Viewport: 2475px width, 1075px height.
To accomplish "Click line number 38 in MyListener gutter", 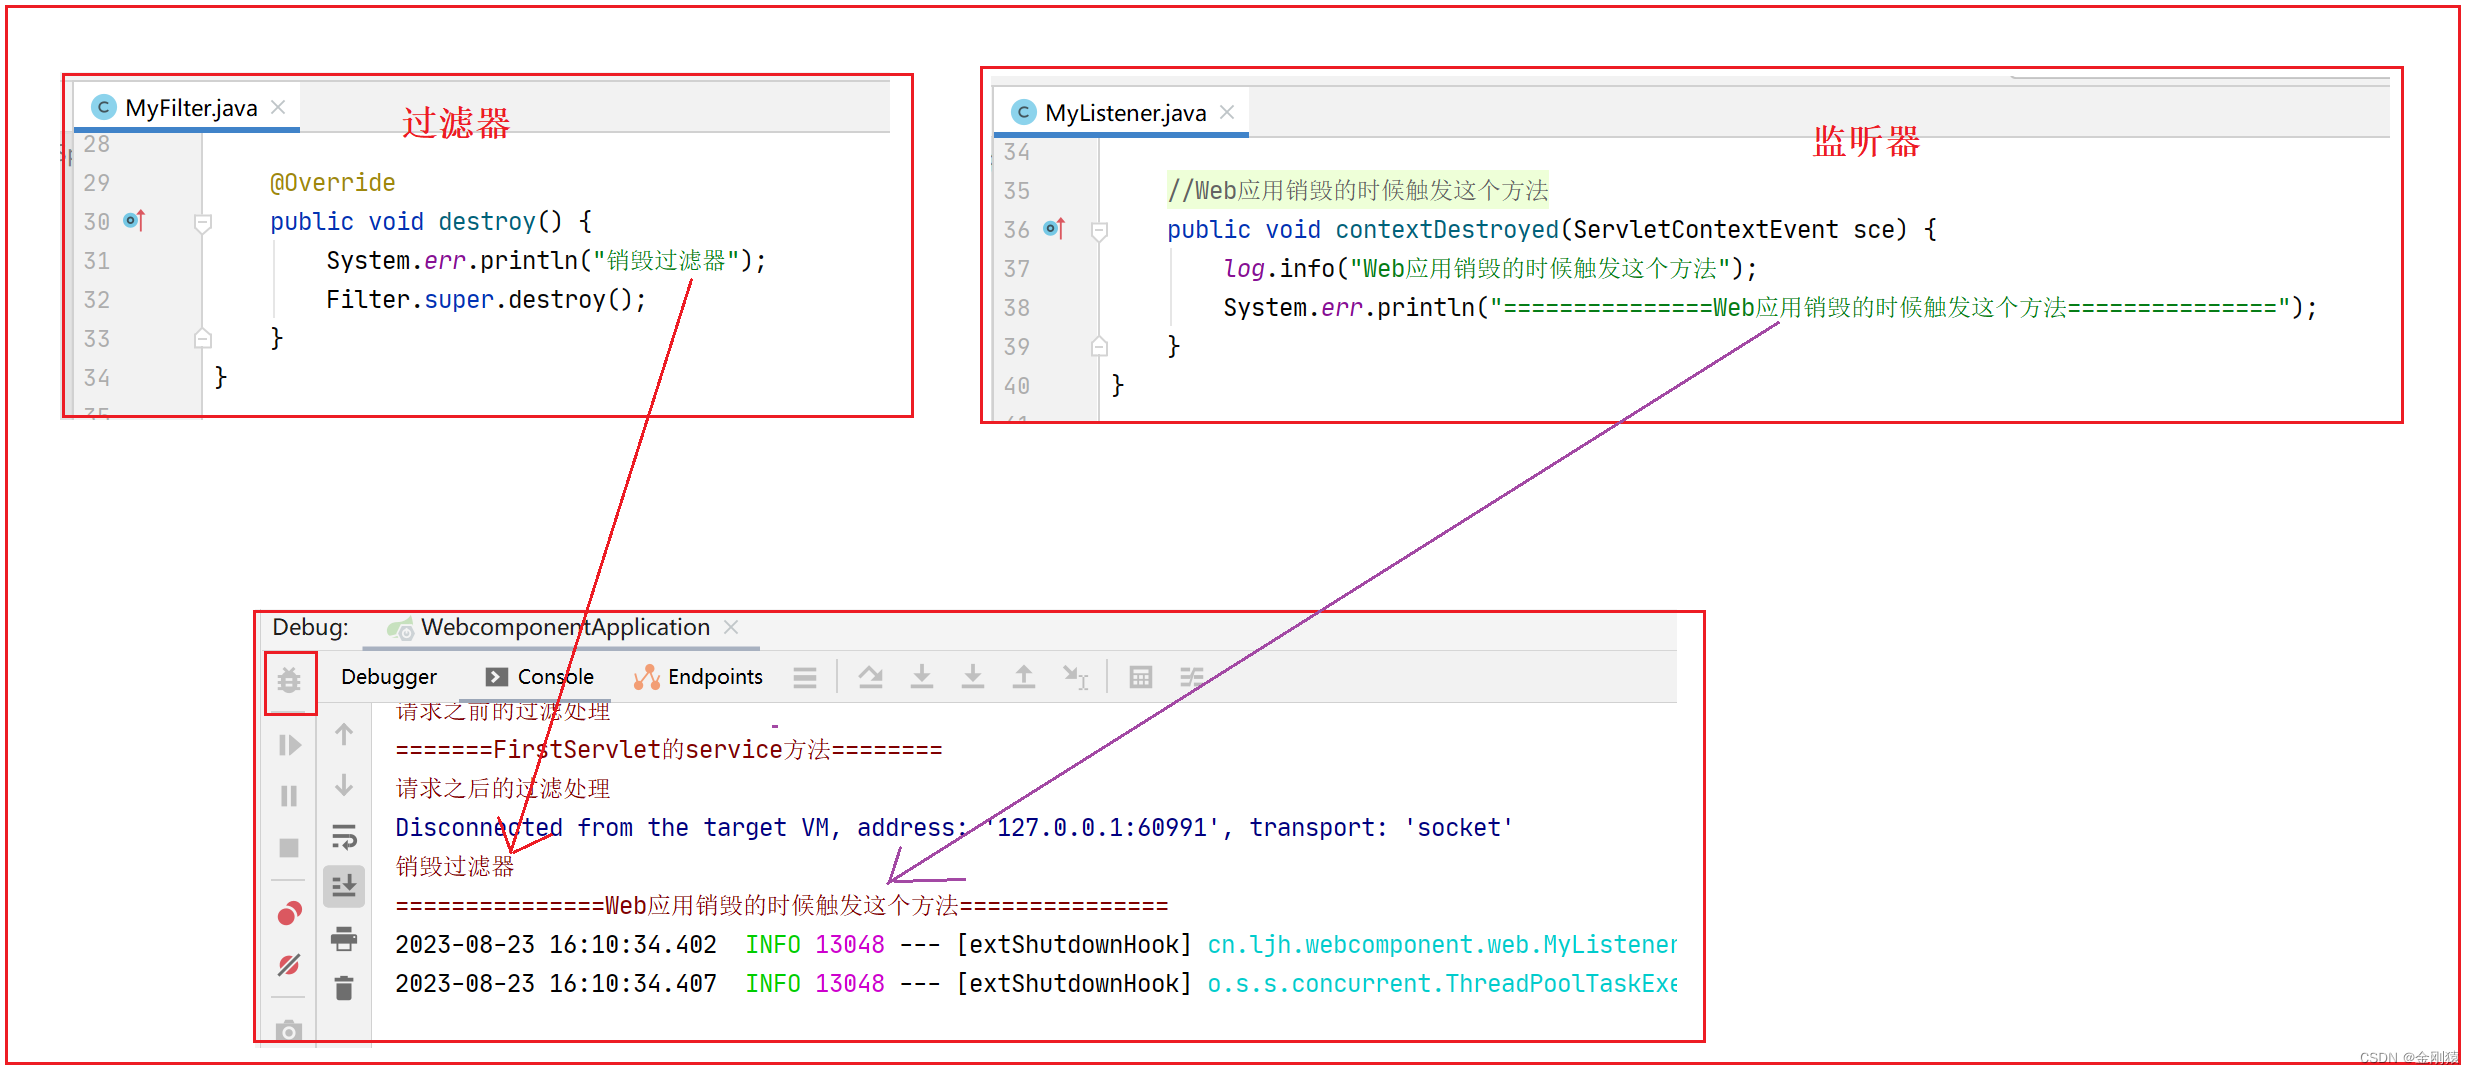I will (x=1017, y=308).
